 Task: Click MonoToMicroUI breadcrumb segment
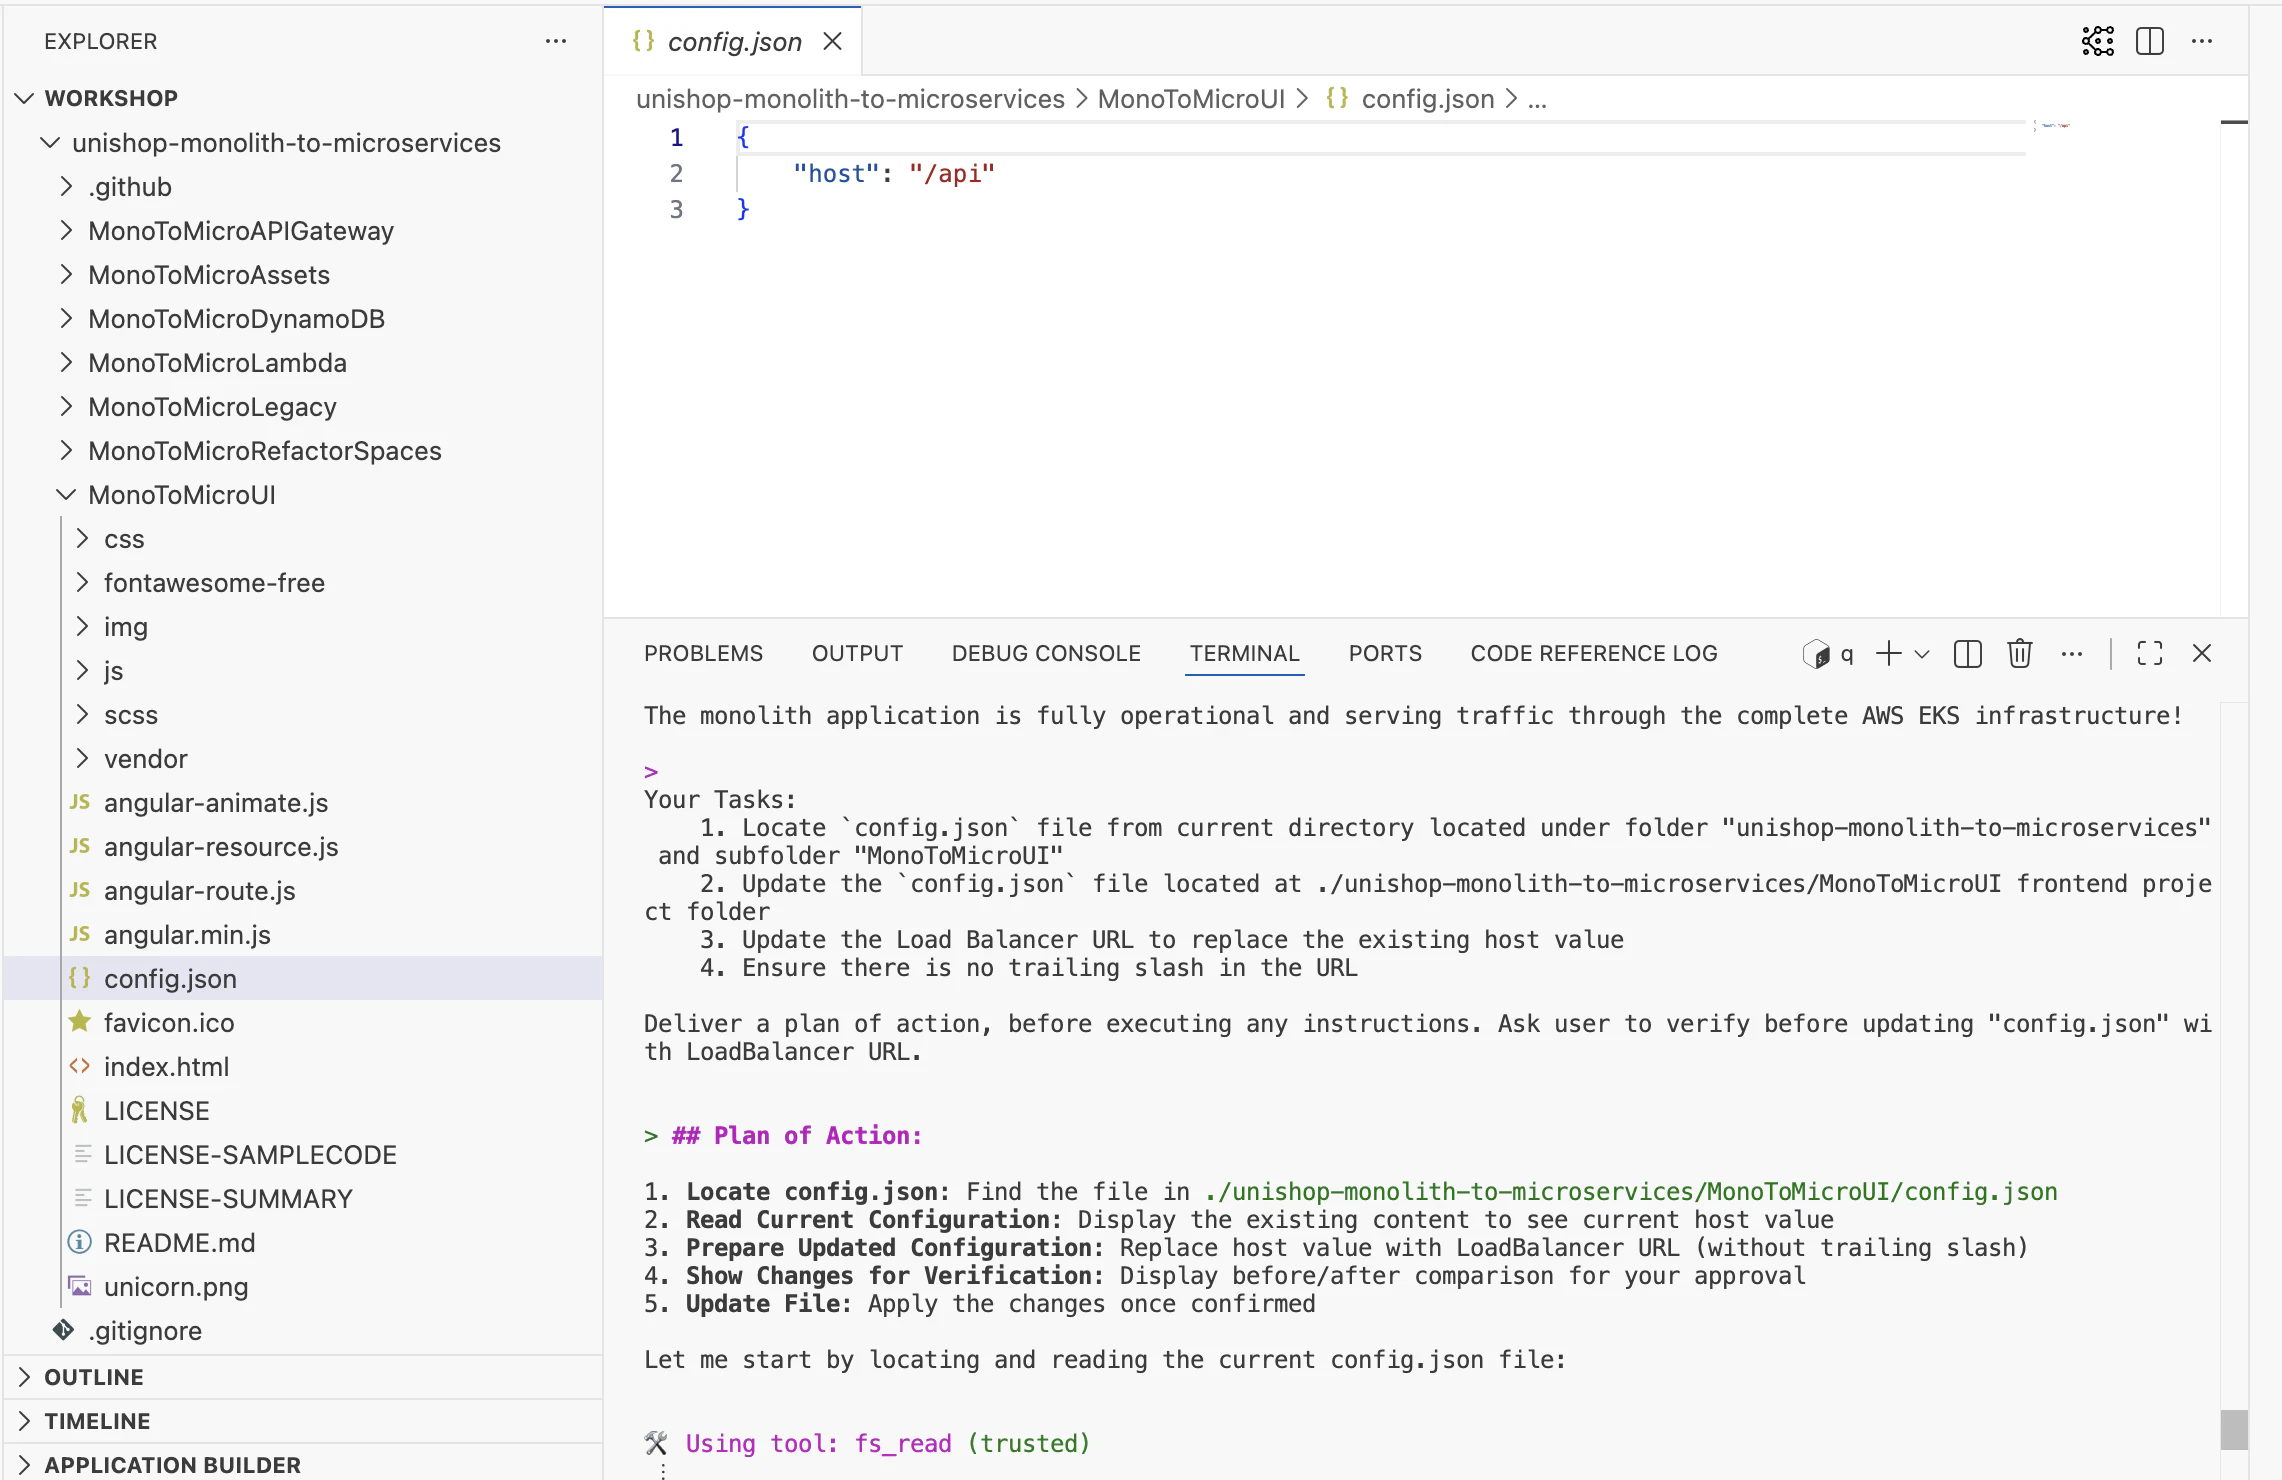pyautogui.click(x=1191, y=99)
